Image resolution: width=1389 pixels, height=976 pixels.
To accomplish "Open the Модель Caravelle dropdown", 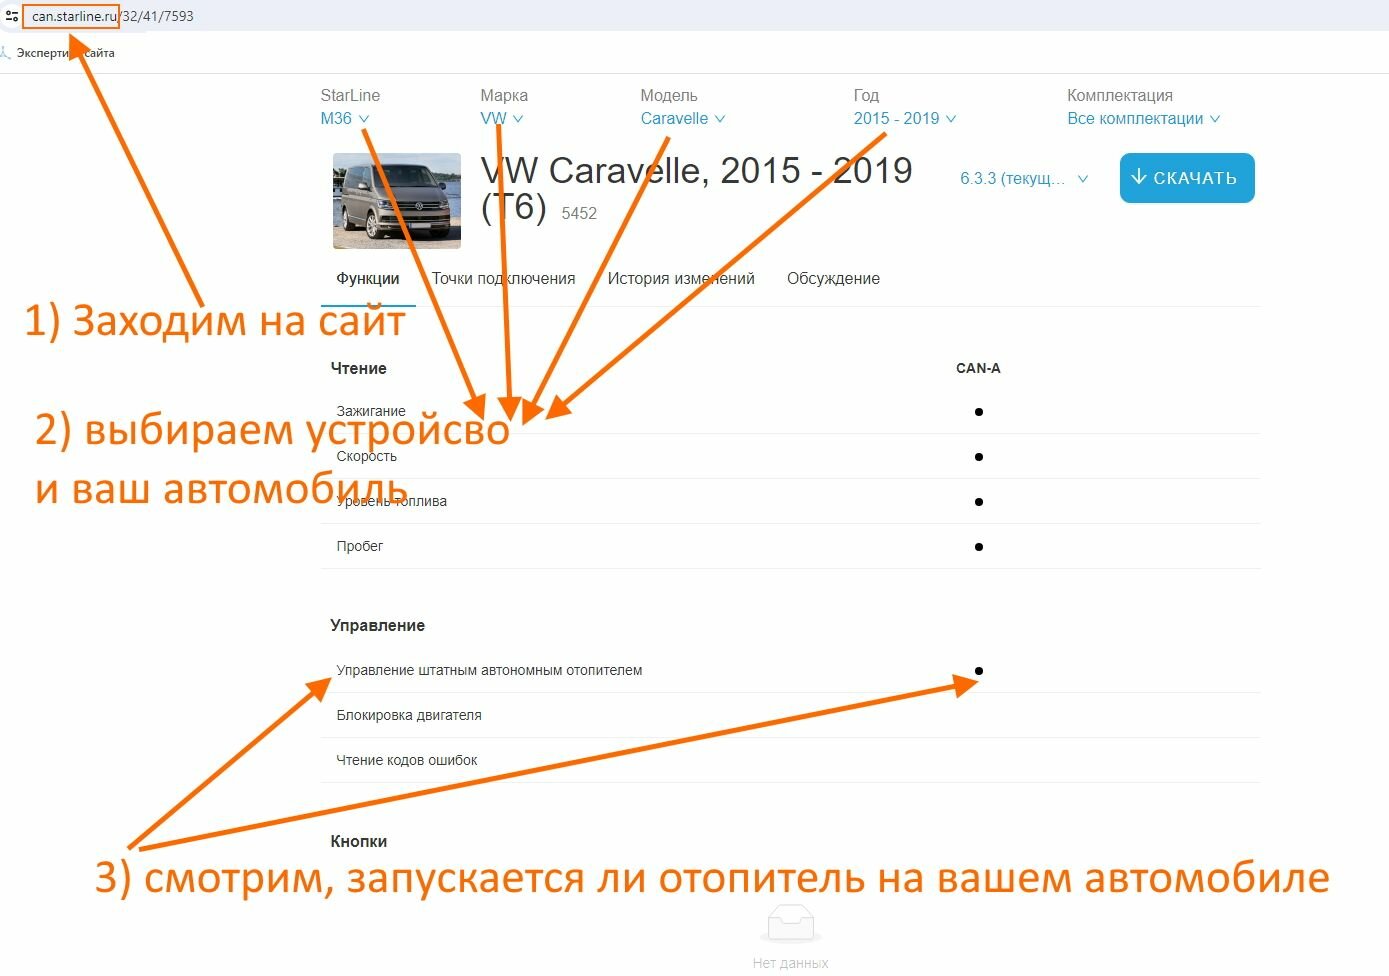I will click(683, 118).
